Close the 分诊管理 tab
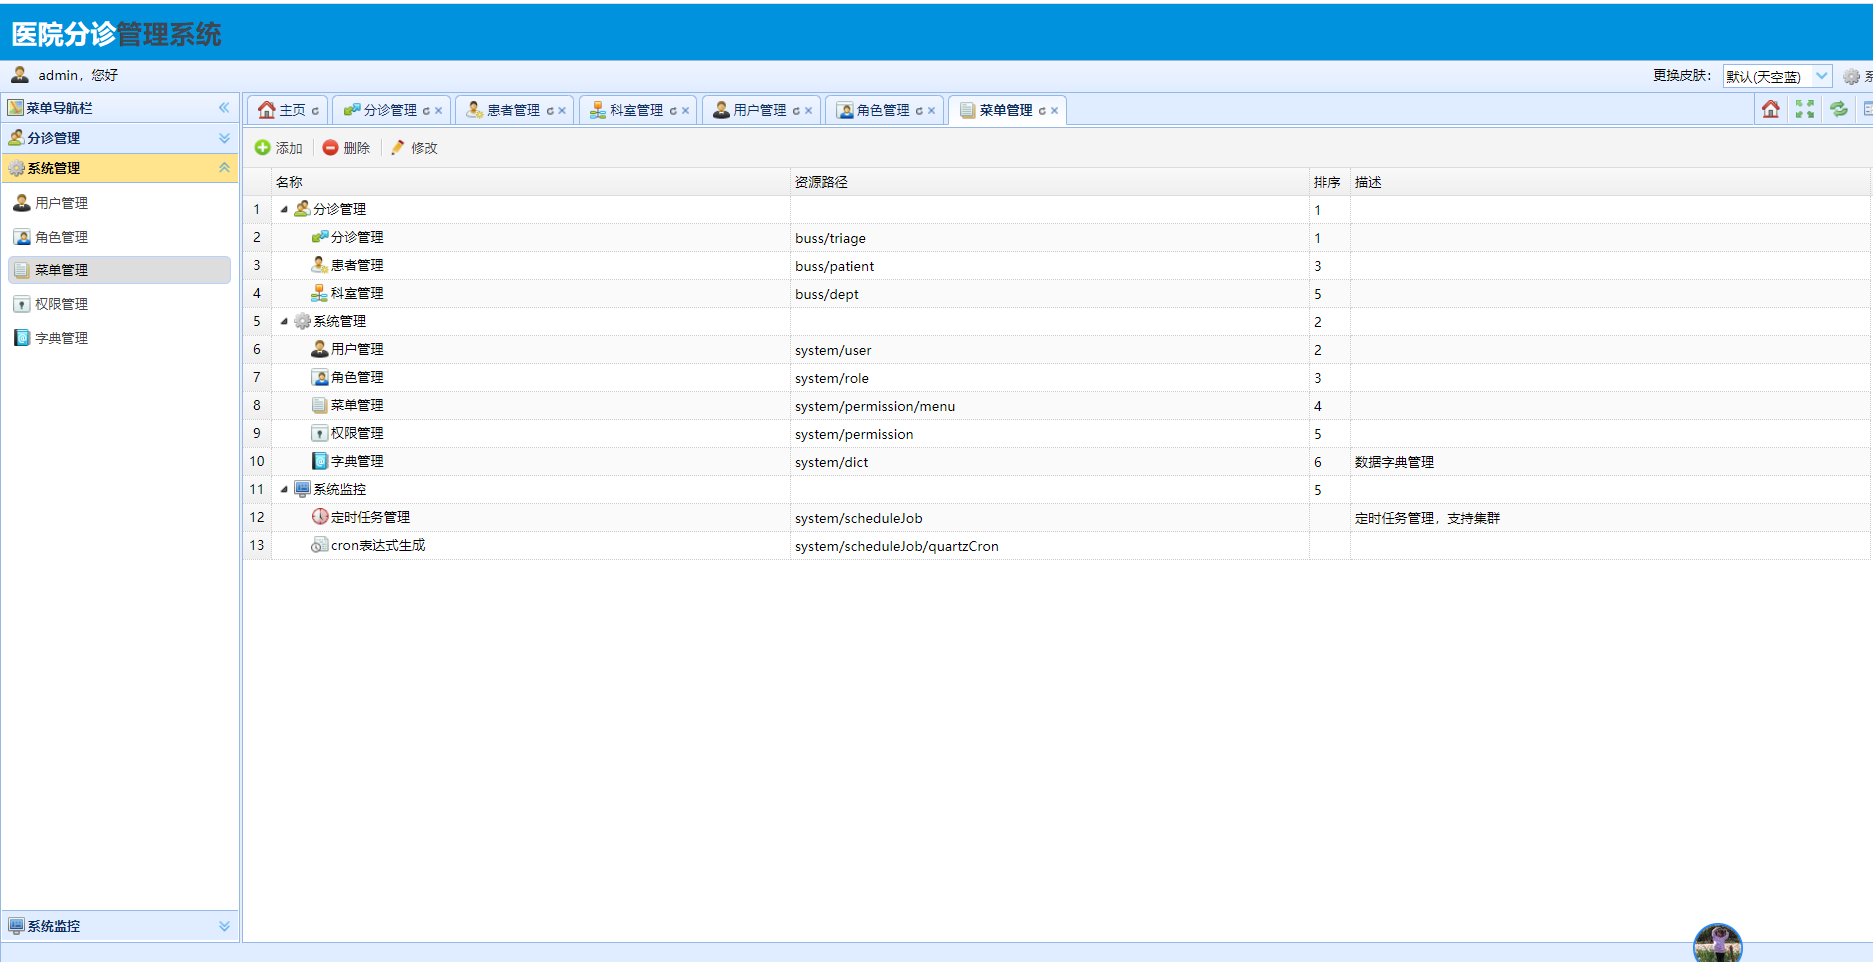The width and height of the screenshot is (1873, 962). coord(438,111)
